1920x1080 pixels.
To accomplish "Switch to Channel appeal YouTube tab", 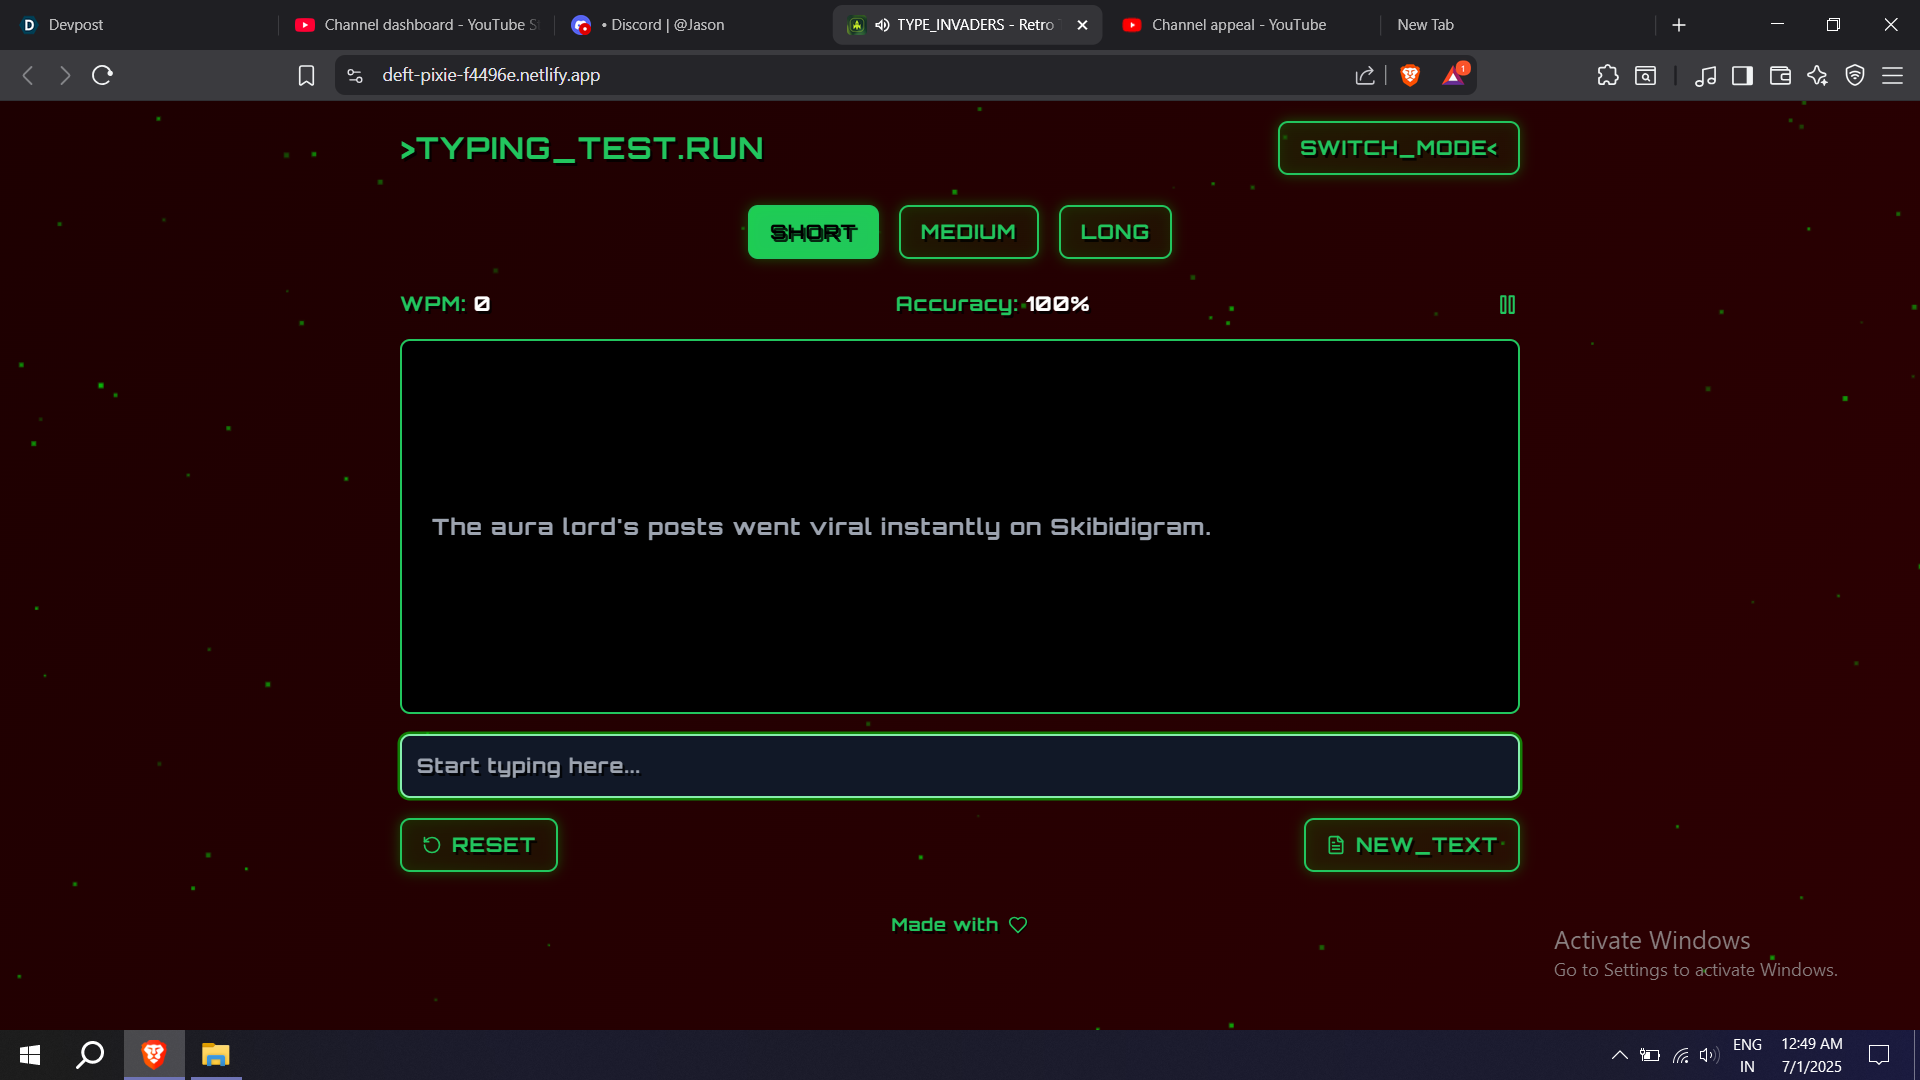I will point(1238,25).
